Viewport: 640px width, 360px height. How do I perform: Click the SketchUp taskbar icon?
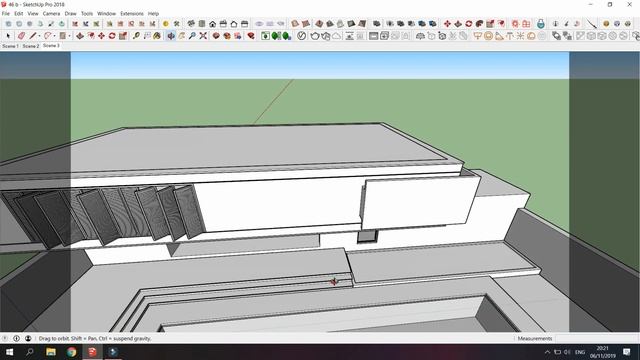click(x=92, y=352)
